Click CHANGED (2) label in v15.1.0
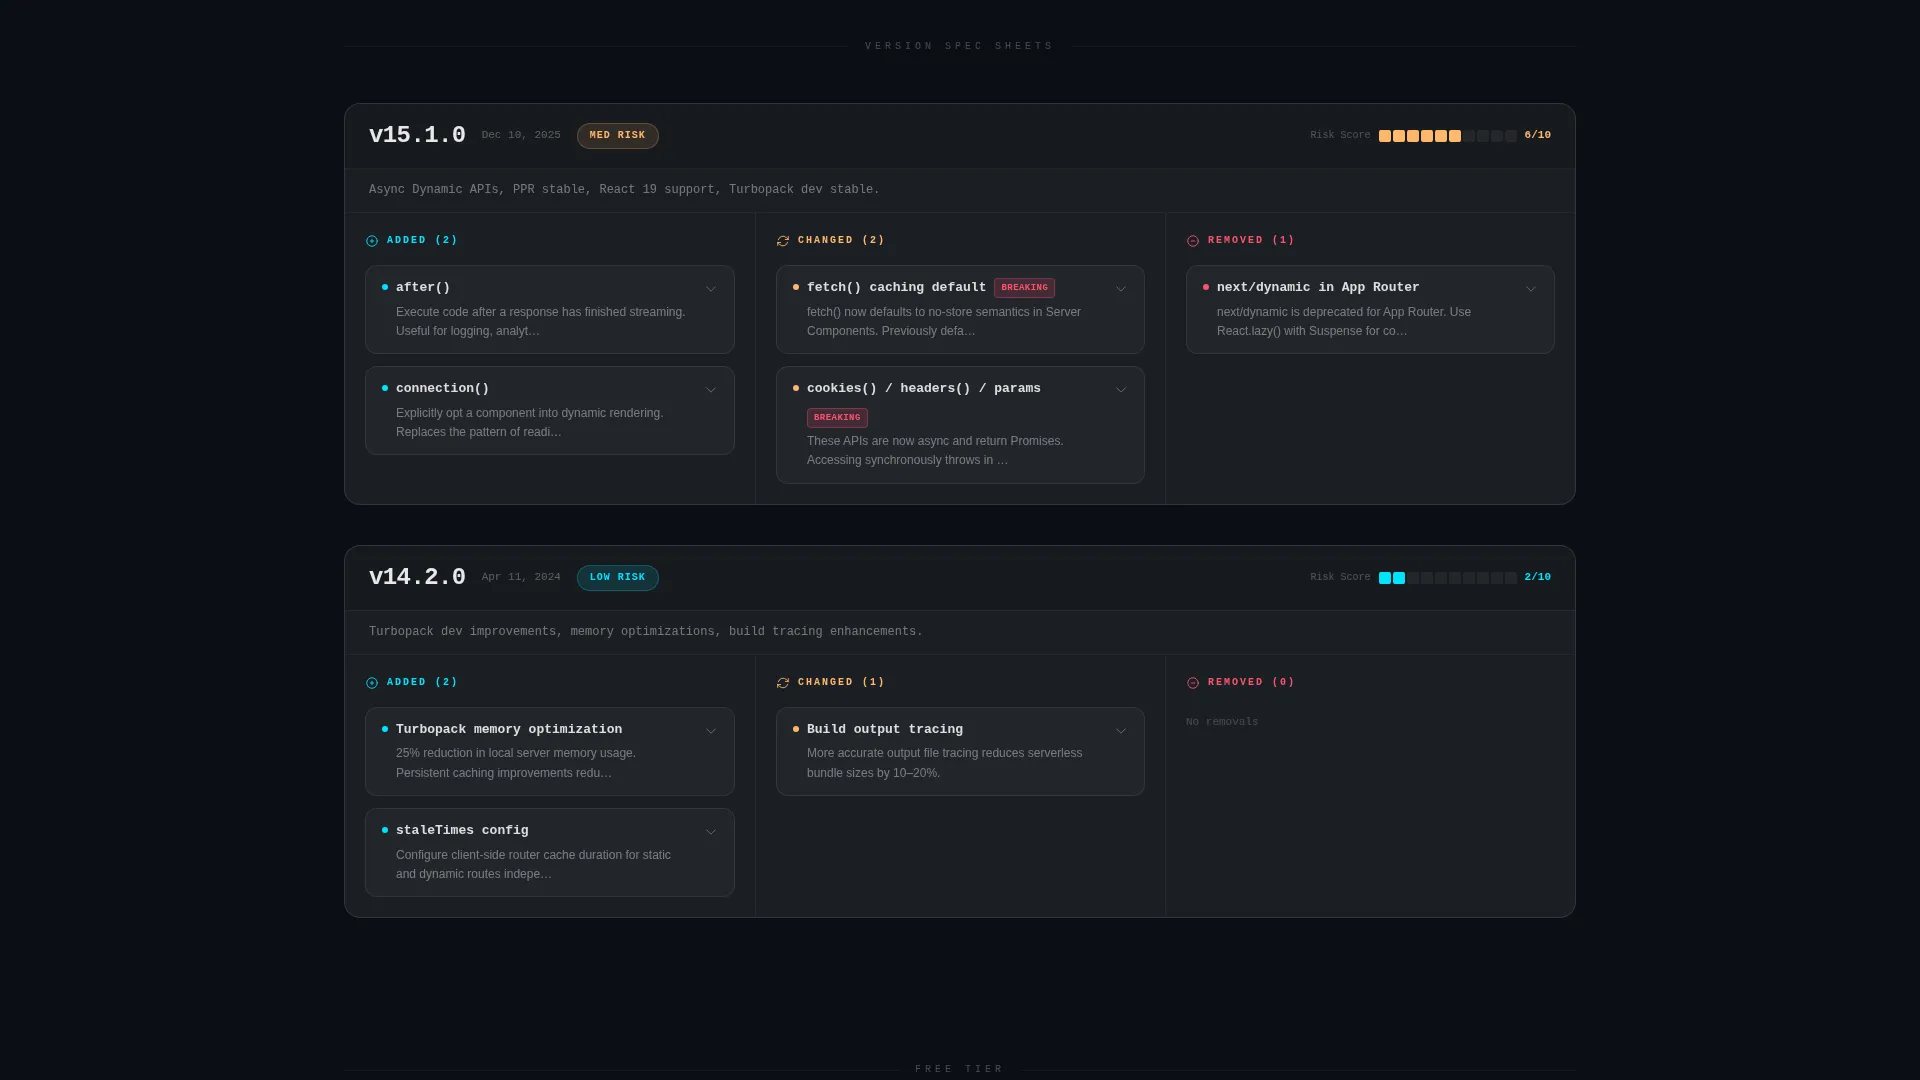 [x=841, y=240]
